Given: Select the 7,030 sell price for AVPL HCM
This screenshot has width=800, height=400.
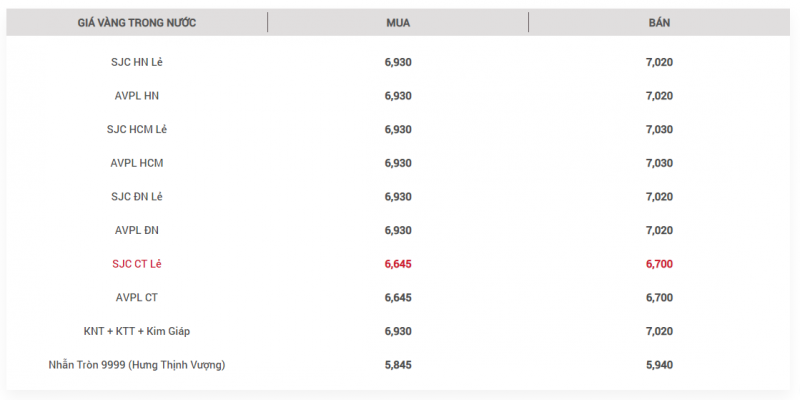Looking at the screenshot, I should click(x=659, y=163).
